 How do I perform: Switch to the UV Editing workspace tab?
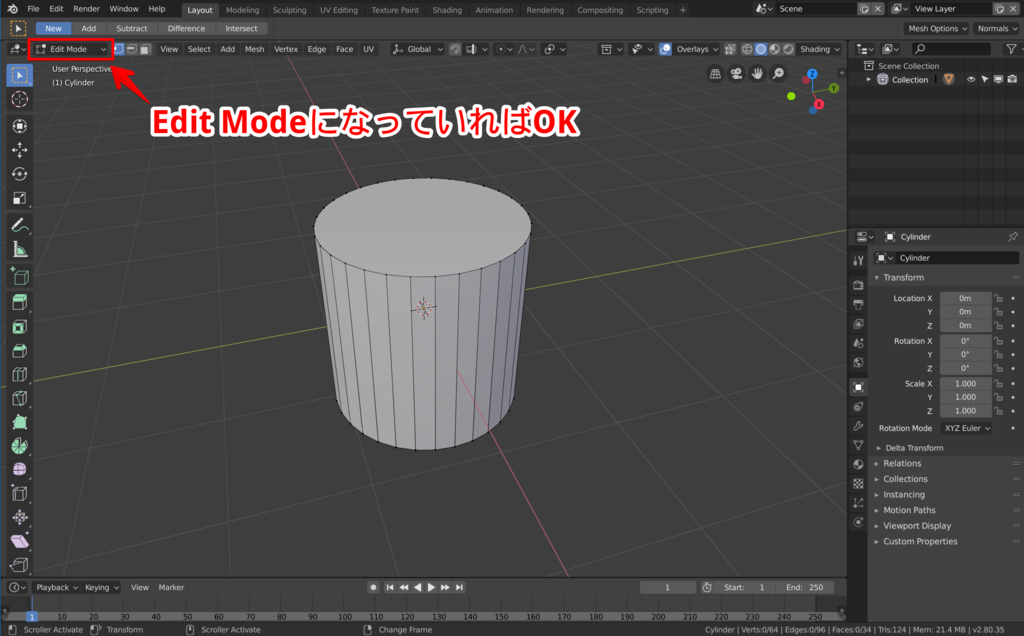pyautogui.click(x=338, y=10)
